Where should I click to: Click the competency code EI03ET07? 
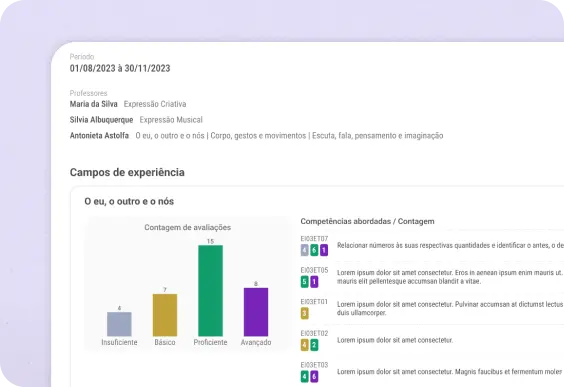click(314, 239)
